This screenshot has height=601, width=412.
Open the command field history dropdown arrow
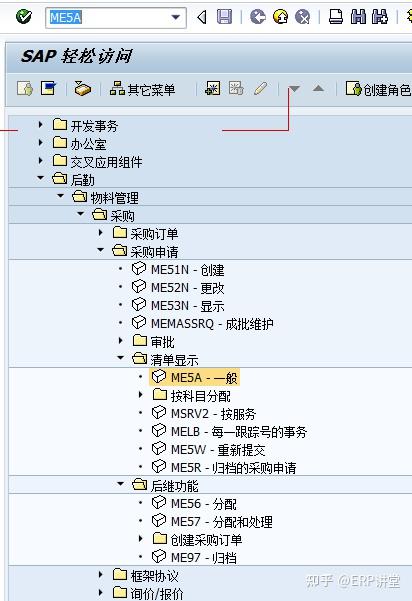pos(176,18)
